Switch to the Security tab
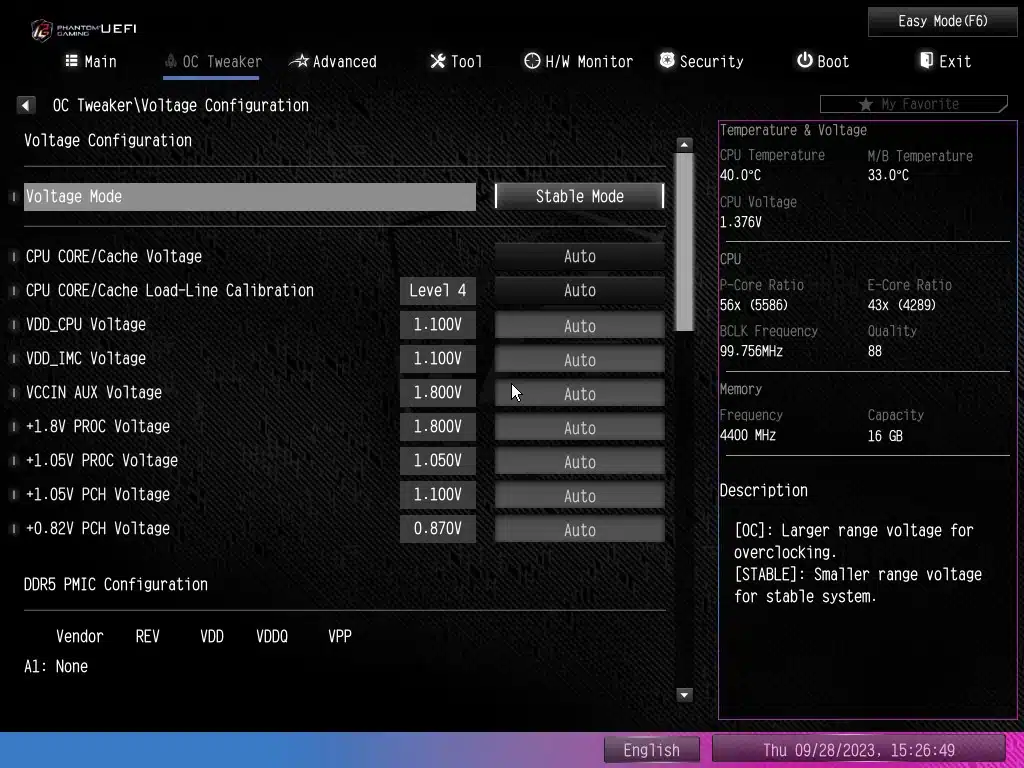 click(x=700, y=62)
